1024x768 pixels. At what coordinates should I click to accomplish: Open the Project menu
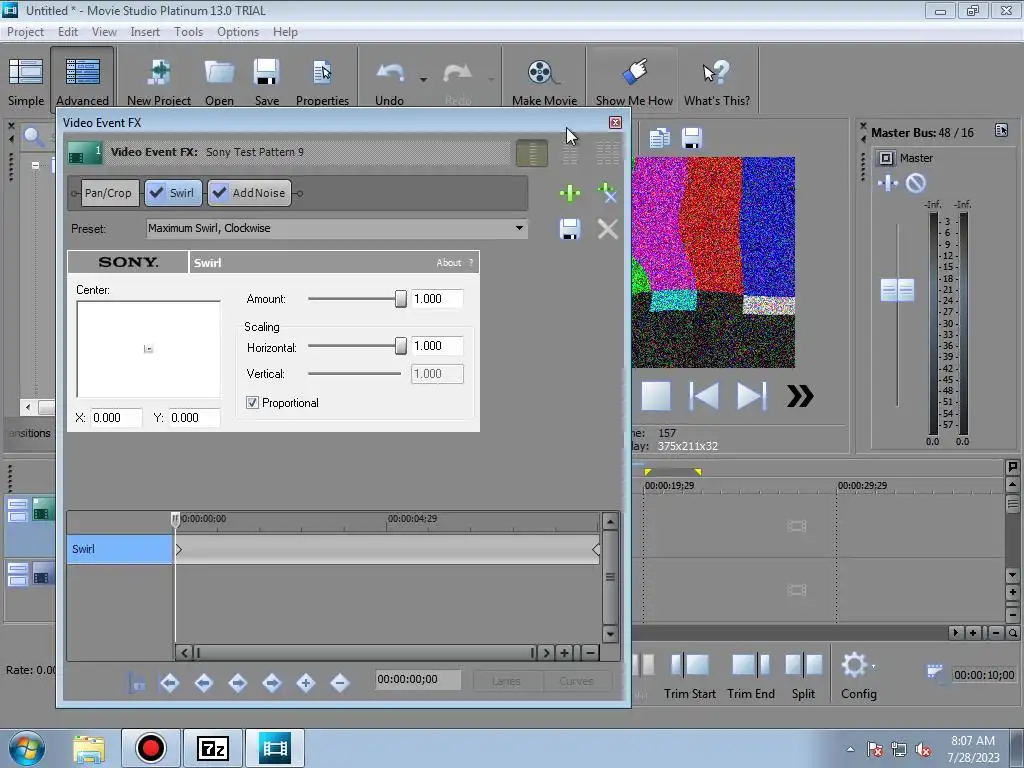pyautogui.click(x=25, y=32)
